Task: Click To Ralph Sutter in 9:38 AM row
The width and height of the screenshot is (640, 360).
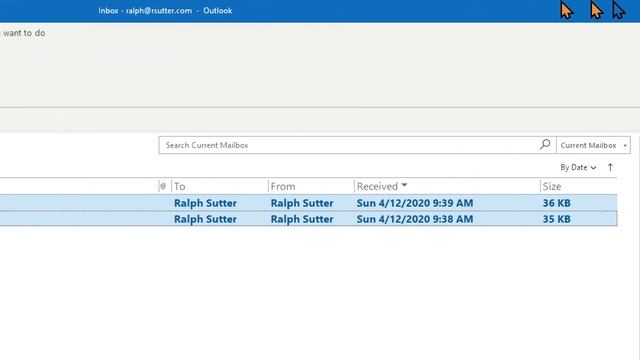Action: 205,219
